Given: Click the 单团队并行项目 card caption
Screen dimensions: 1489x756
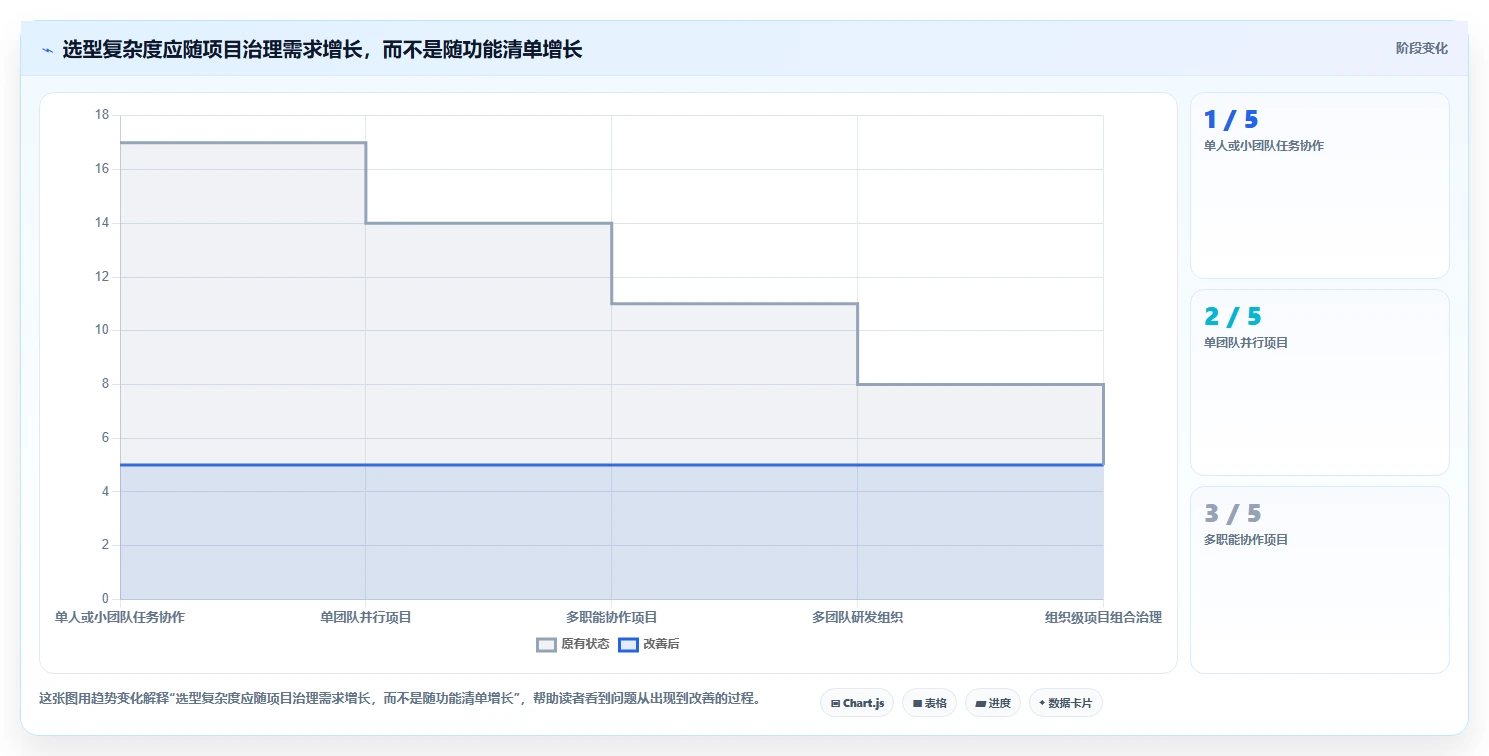Looking at the screenshot, I should pyautogui.click(x=1246, y=343).
